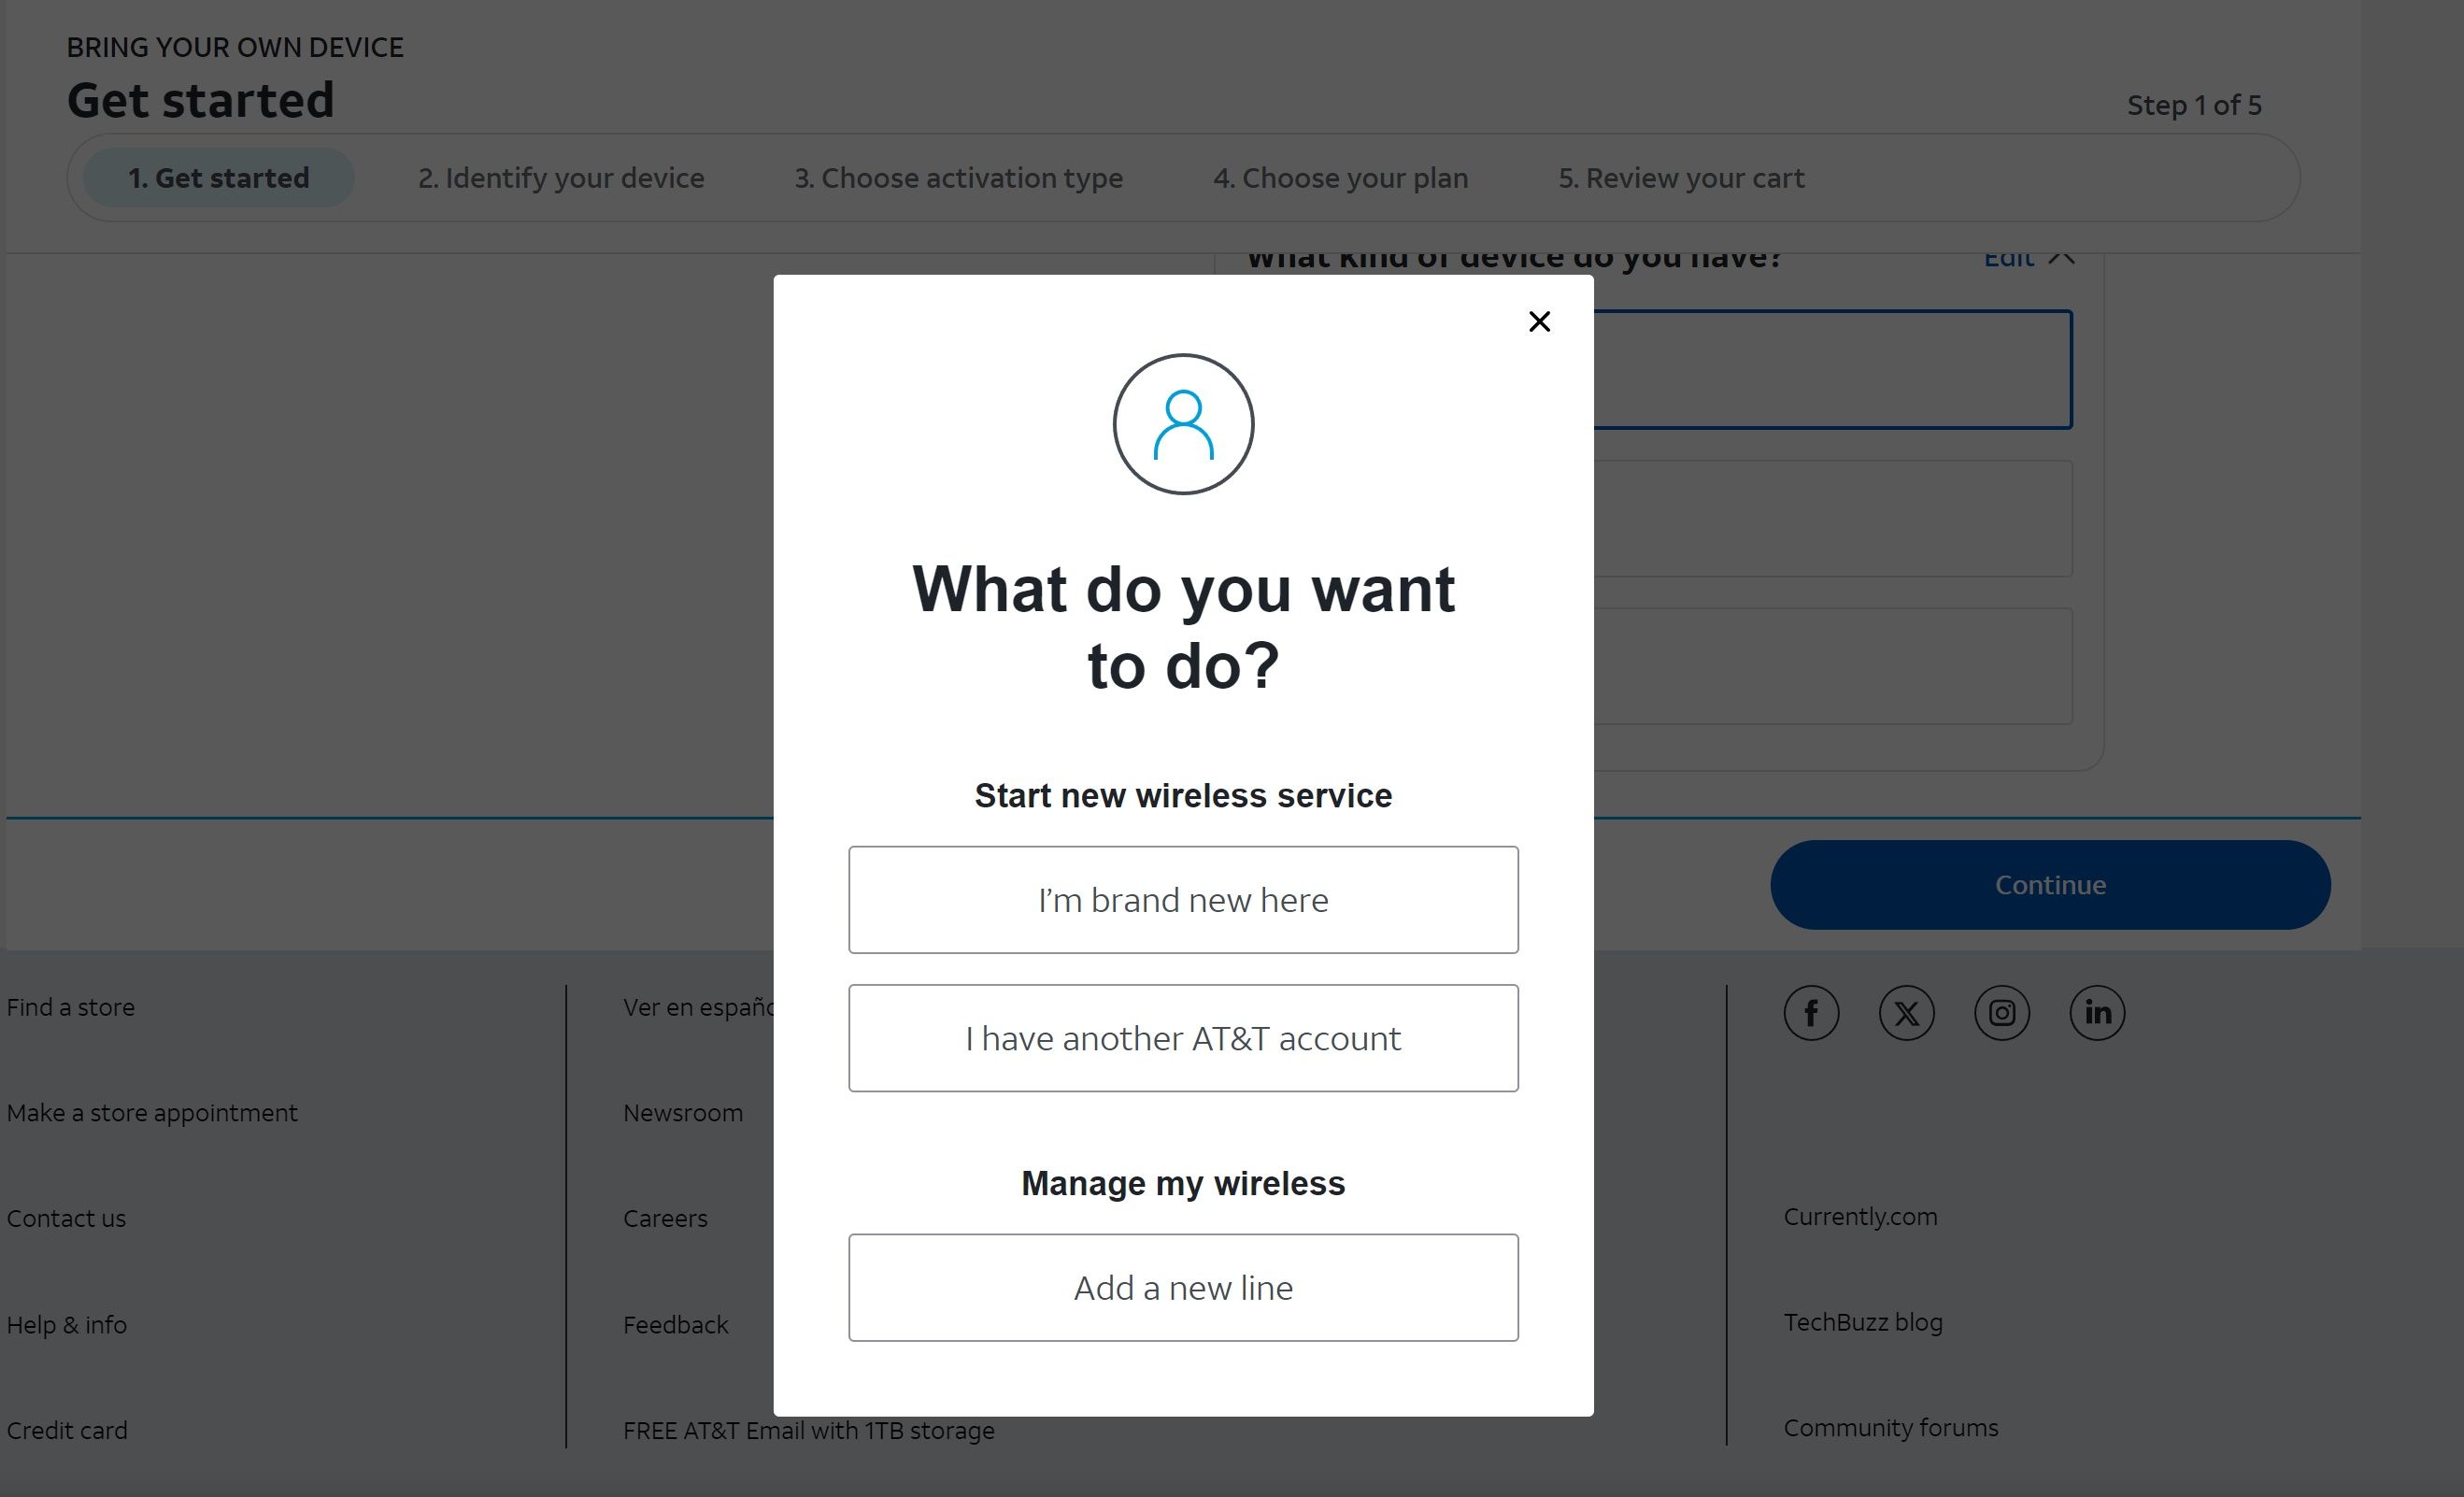2464x1497 pixels.
Task: Click the close X button on modal
Action: (1538, 321)
